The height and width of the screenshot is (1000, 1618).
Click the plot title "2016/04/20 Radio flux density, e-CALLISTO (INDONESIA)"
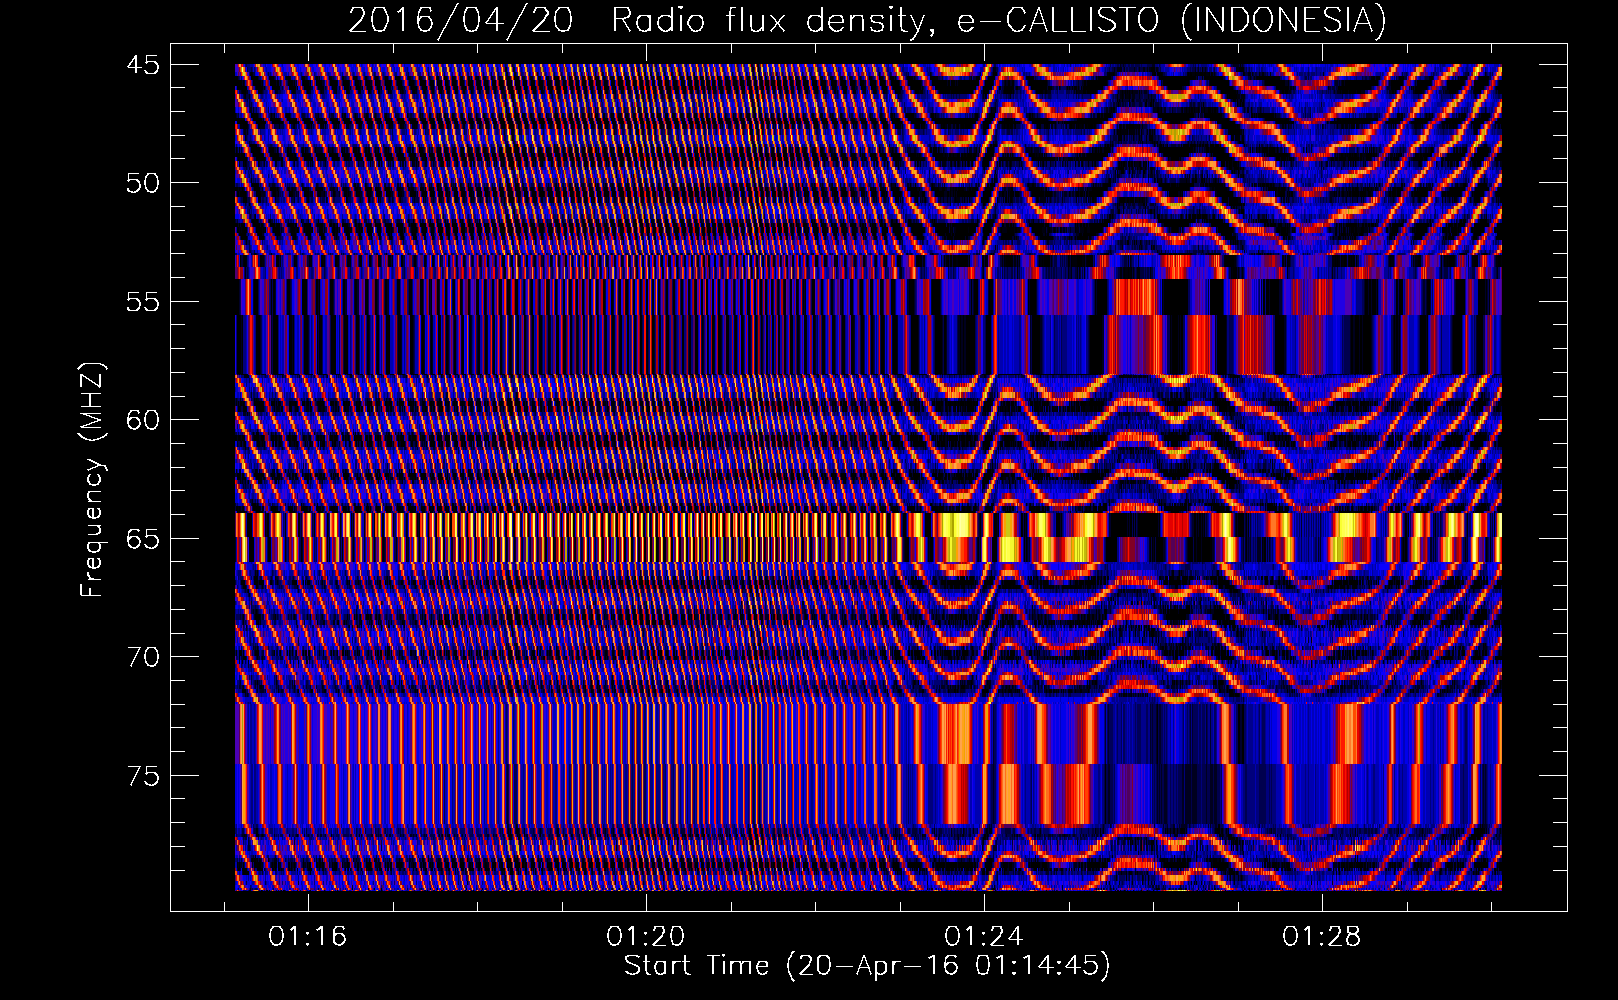pyautogui.click(x=867, y=20)
